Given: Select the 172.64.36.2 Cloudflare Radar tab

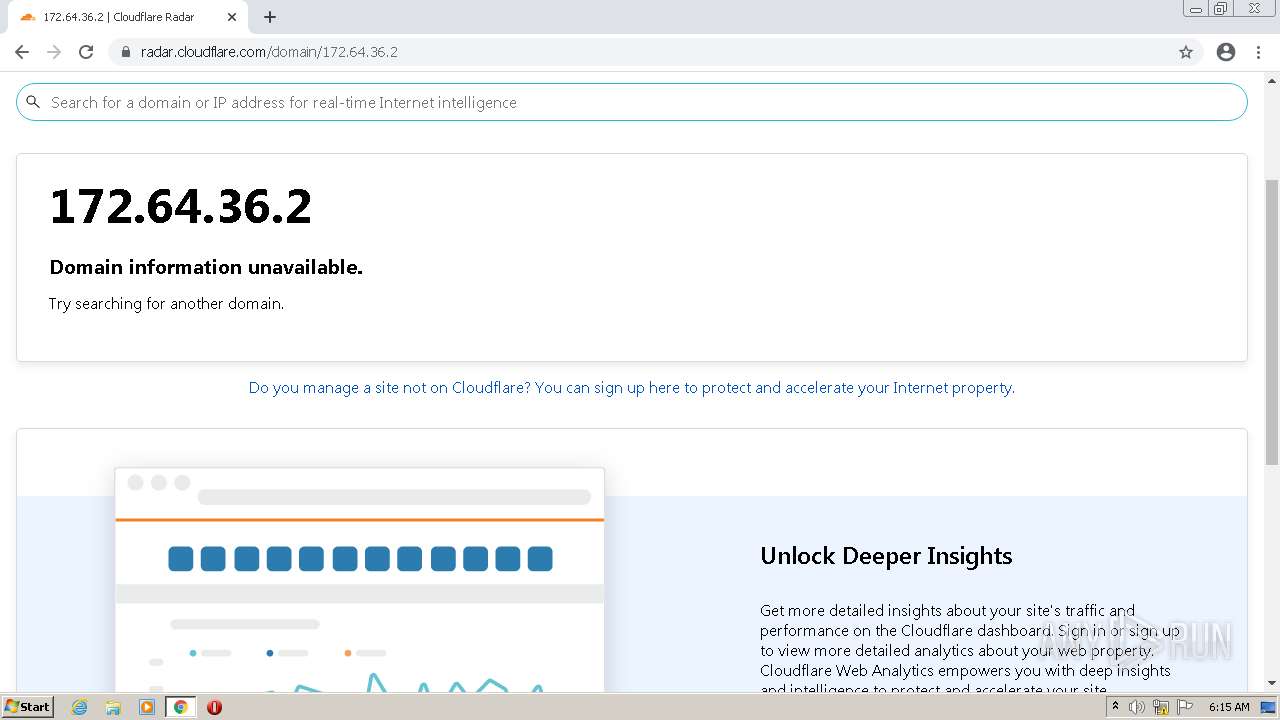Looking at the screenshot, I should (x=128, y=17).
